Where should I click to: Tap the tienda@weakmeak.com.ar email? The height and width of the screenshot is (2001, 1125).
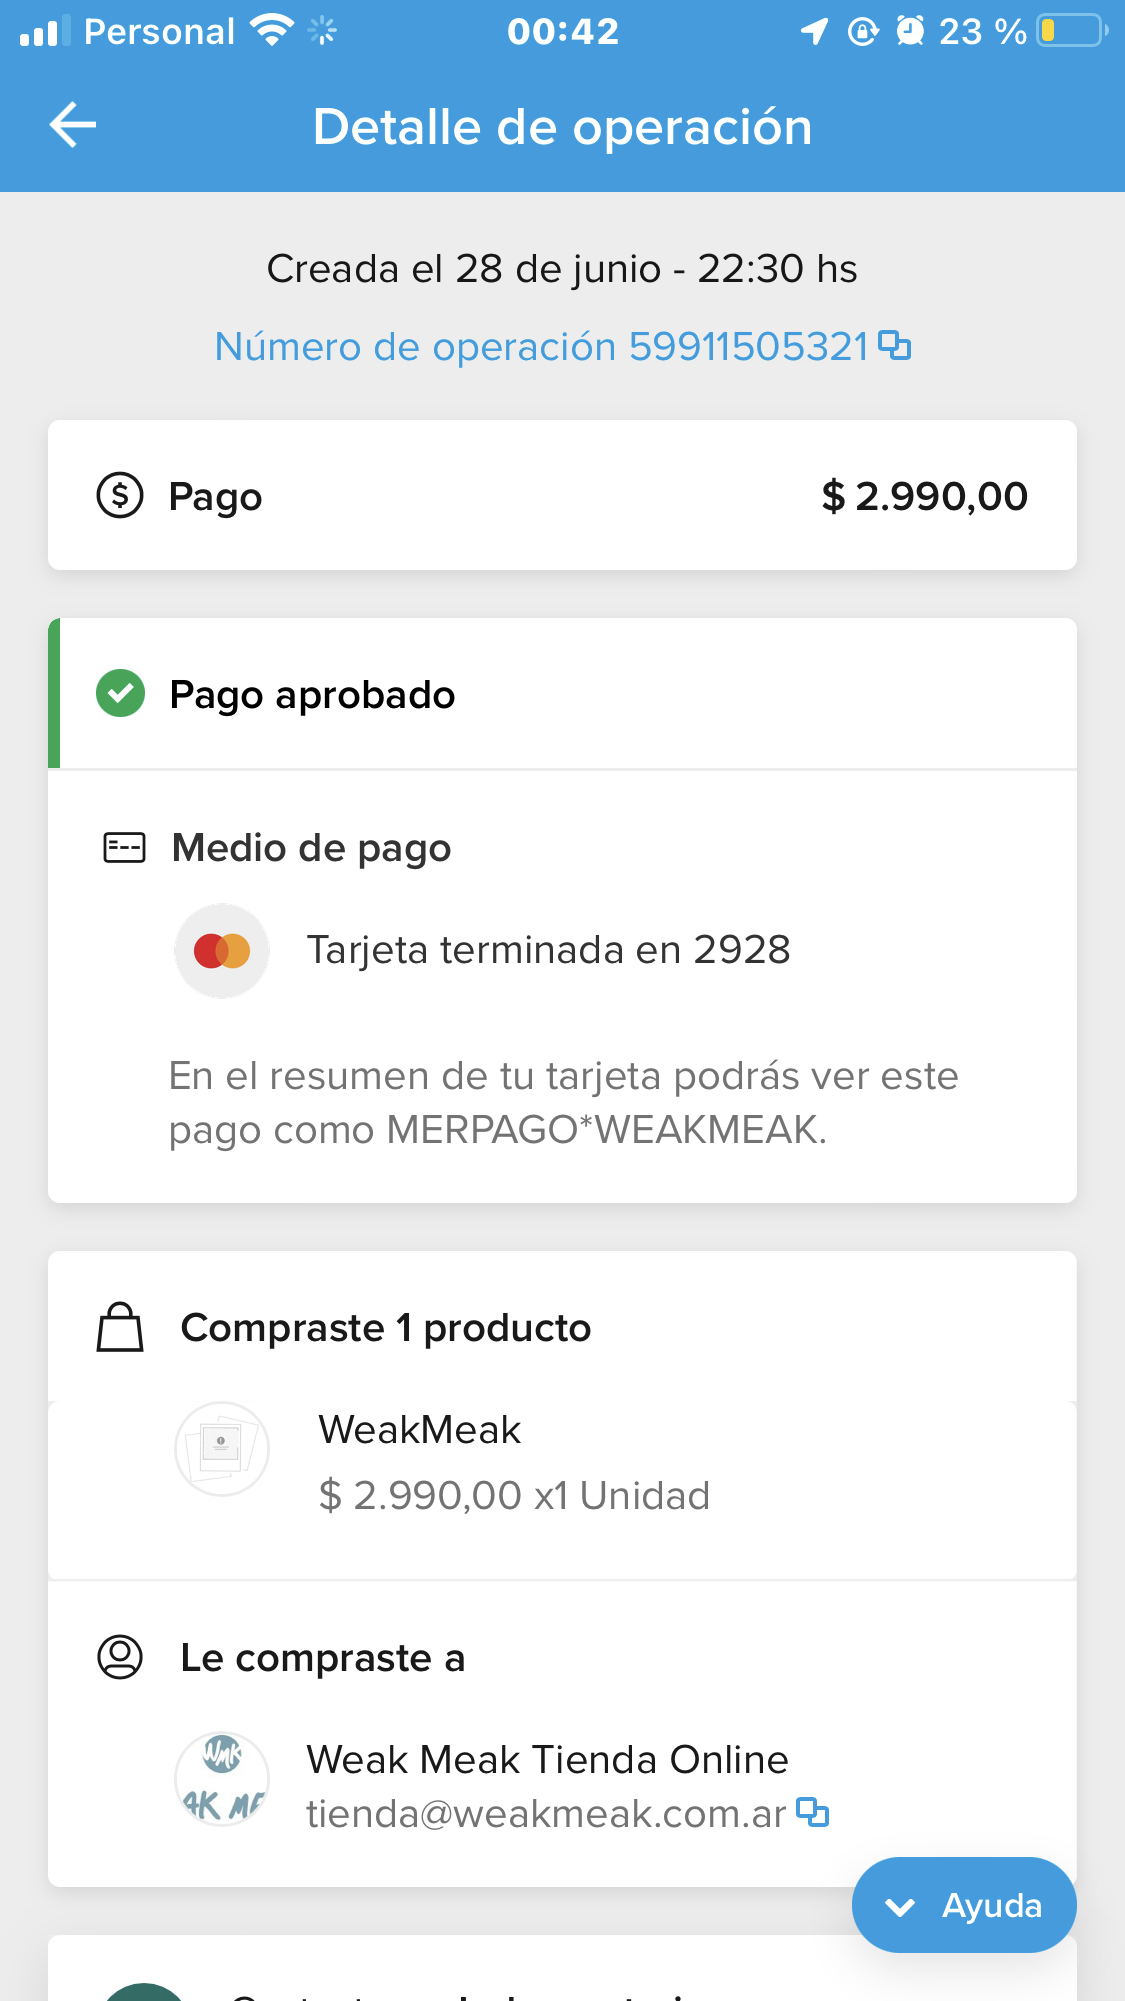(545, 1814)
